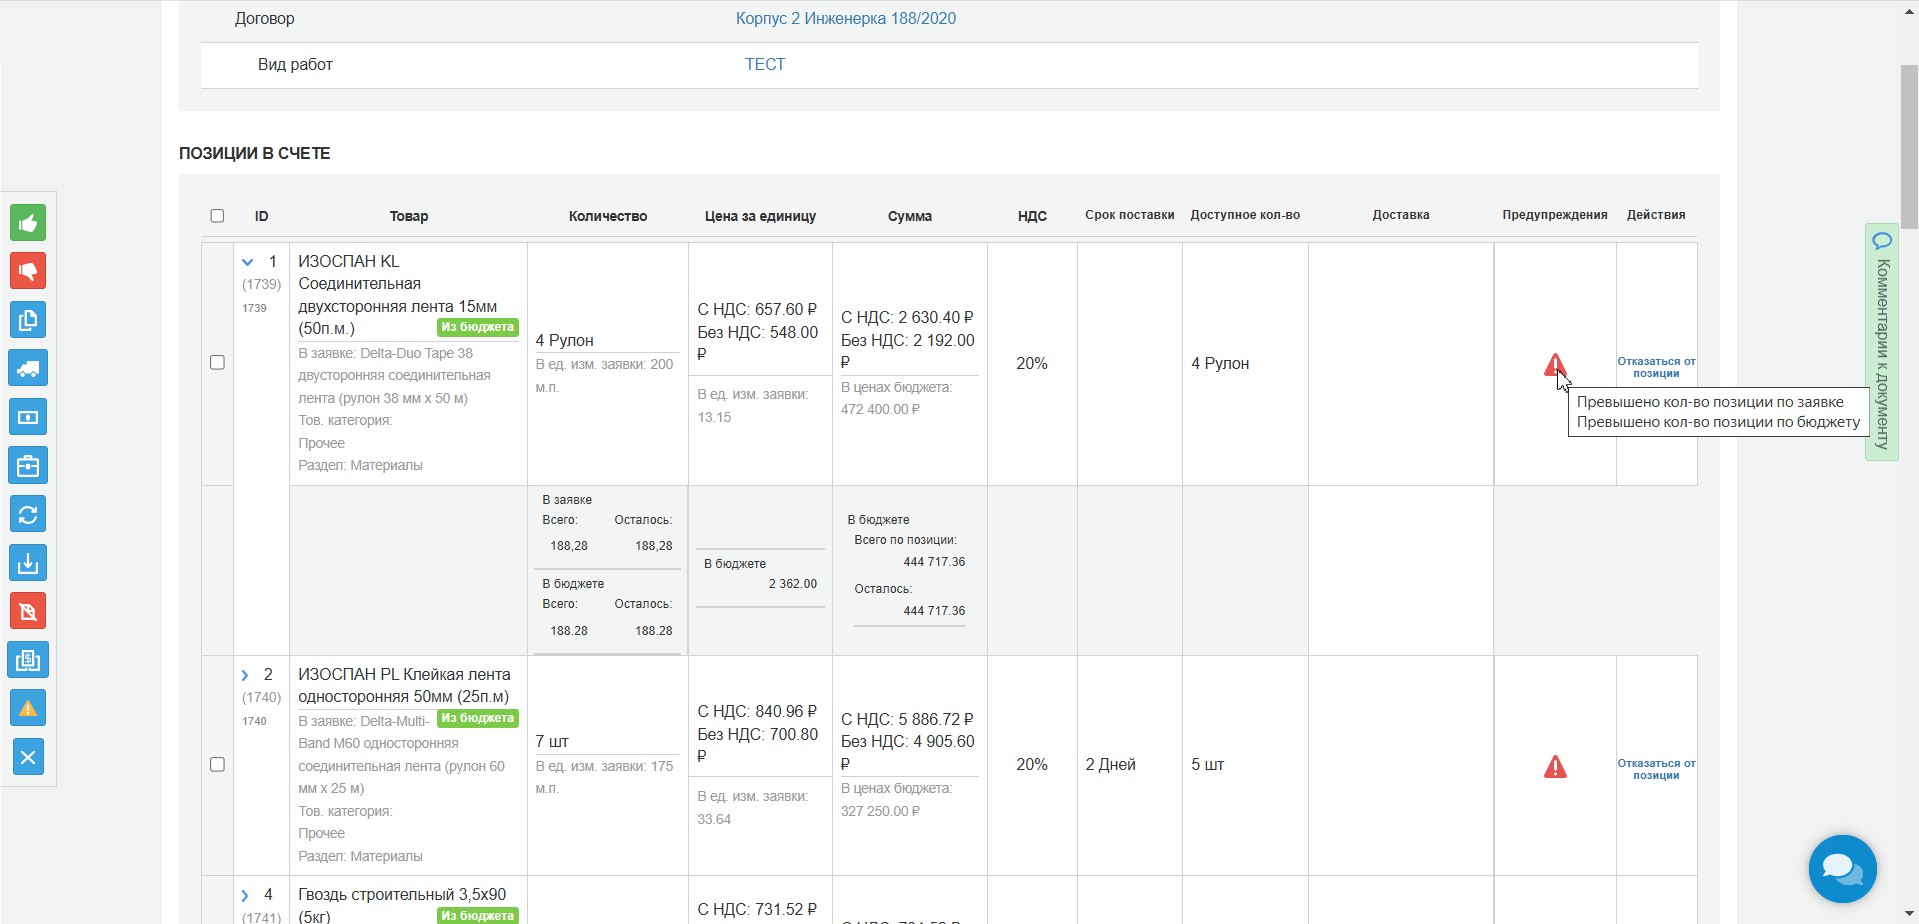Collapse position 1 details chevron
Screen dimensions: 1919x924
tap(248, 262)
